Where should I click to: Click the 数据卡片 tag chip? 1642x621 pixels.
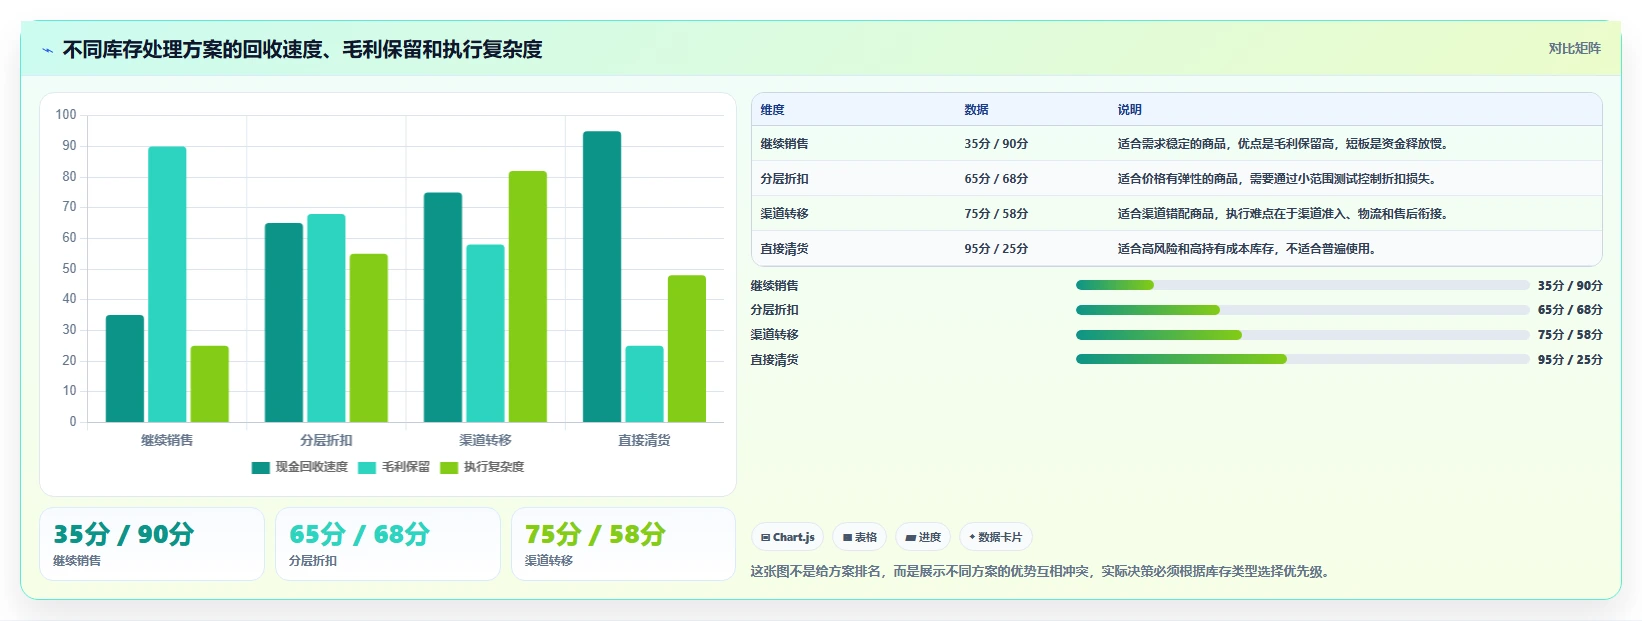pyautogui.click(x=996, y=537)
